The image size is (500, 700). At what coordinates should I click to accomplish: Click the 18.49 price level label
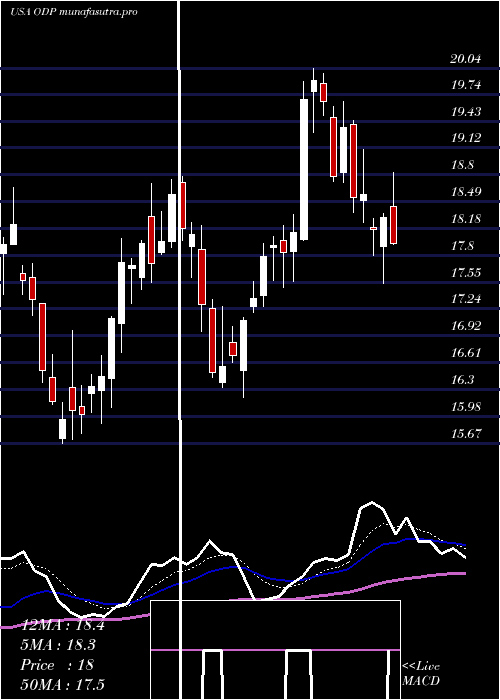point(466,192)
